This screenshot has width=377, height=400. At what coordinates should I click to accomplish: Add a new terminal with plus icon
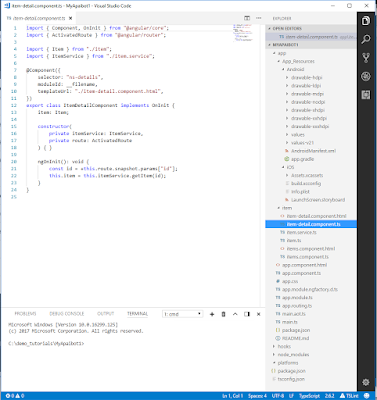(x=212, y=314)
